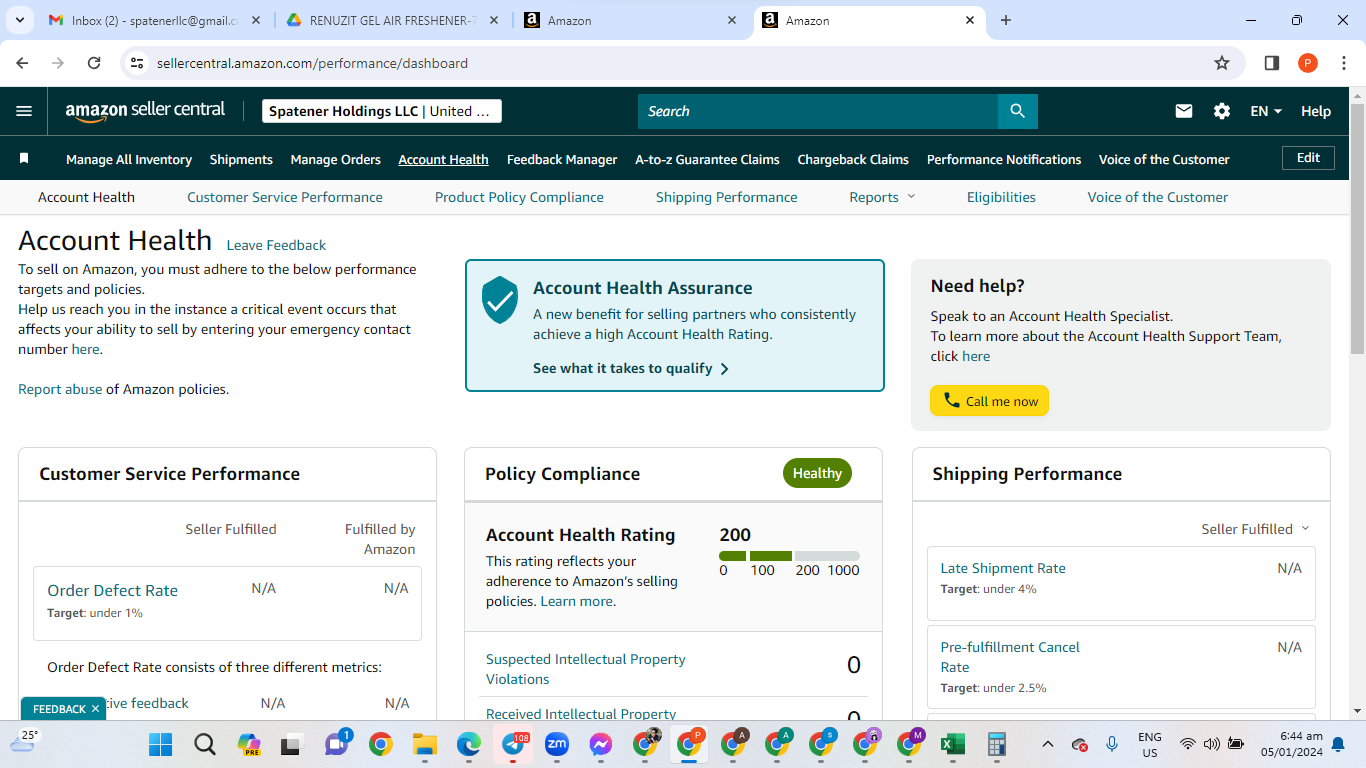1366x768 pixels.
Task: Click the Seller Central search field
Action: point(818,111)
